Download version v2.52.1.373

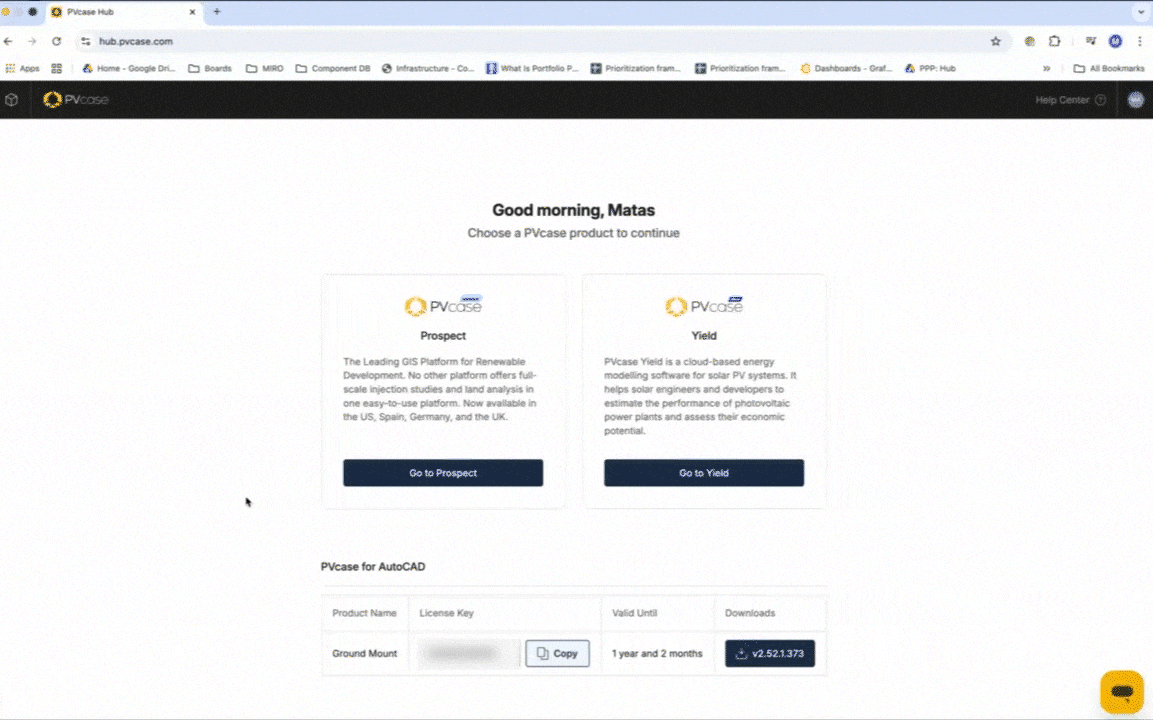click(x=770, y=653)
